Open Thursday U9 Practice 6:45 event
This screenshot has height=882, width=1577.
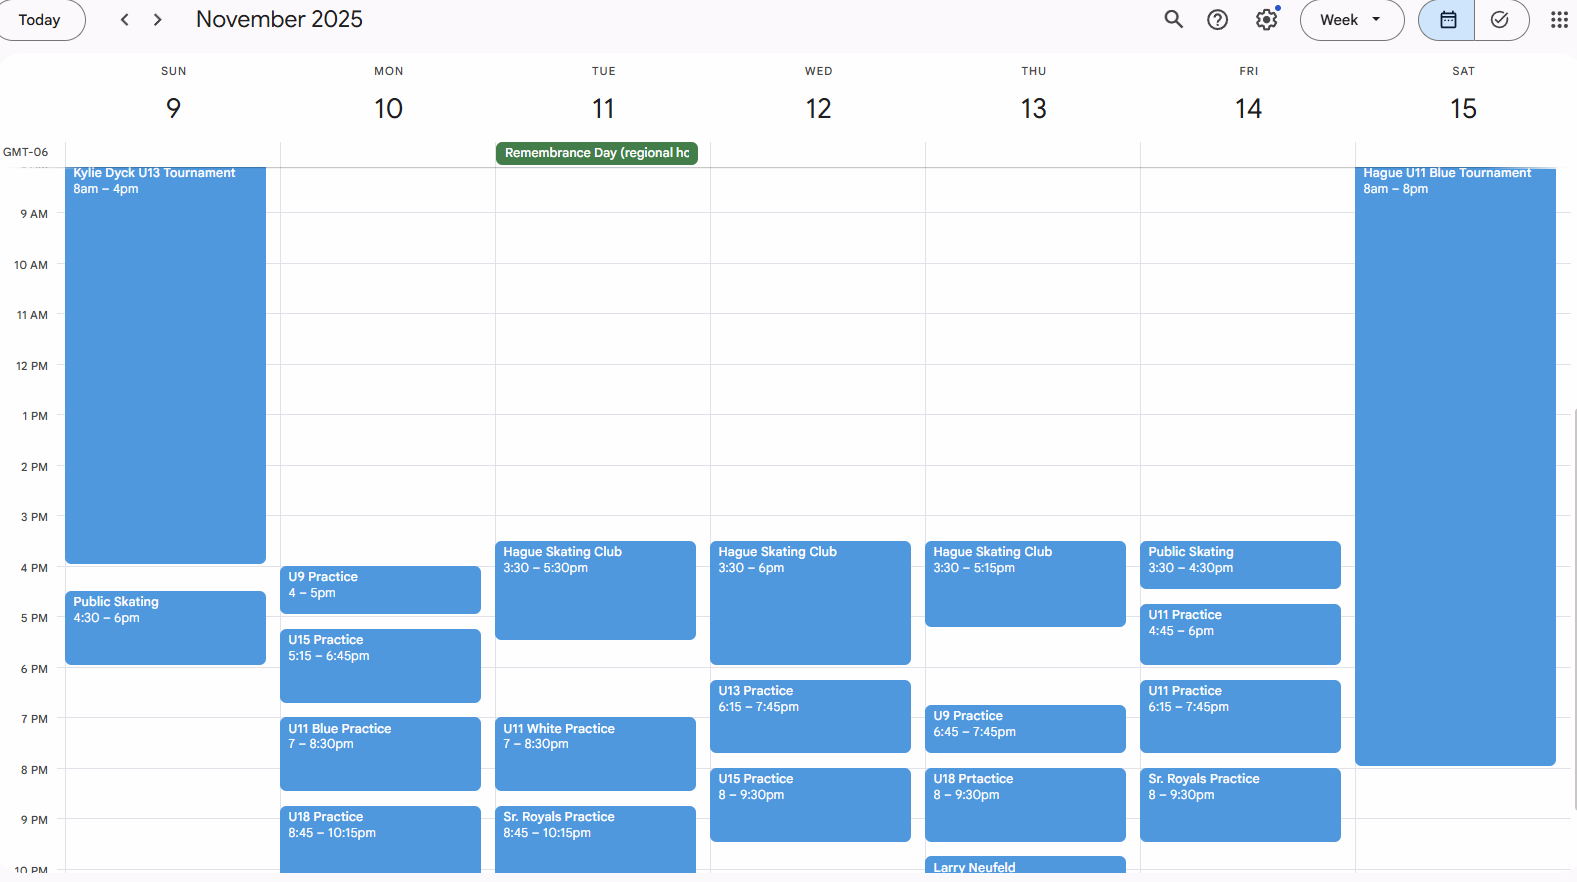pos(1025,729)
